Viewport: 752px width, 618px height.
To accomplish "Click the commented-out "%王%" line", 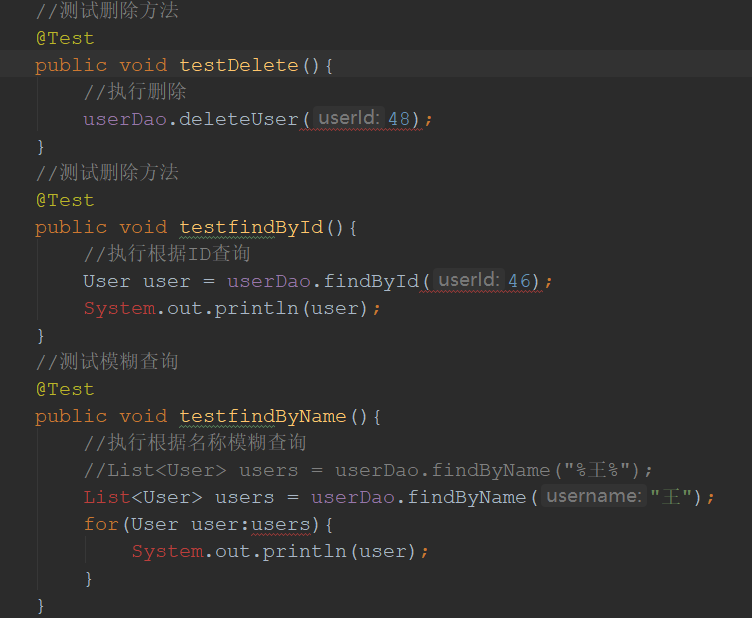I will point(368,470).
